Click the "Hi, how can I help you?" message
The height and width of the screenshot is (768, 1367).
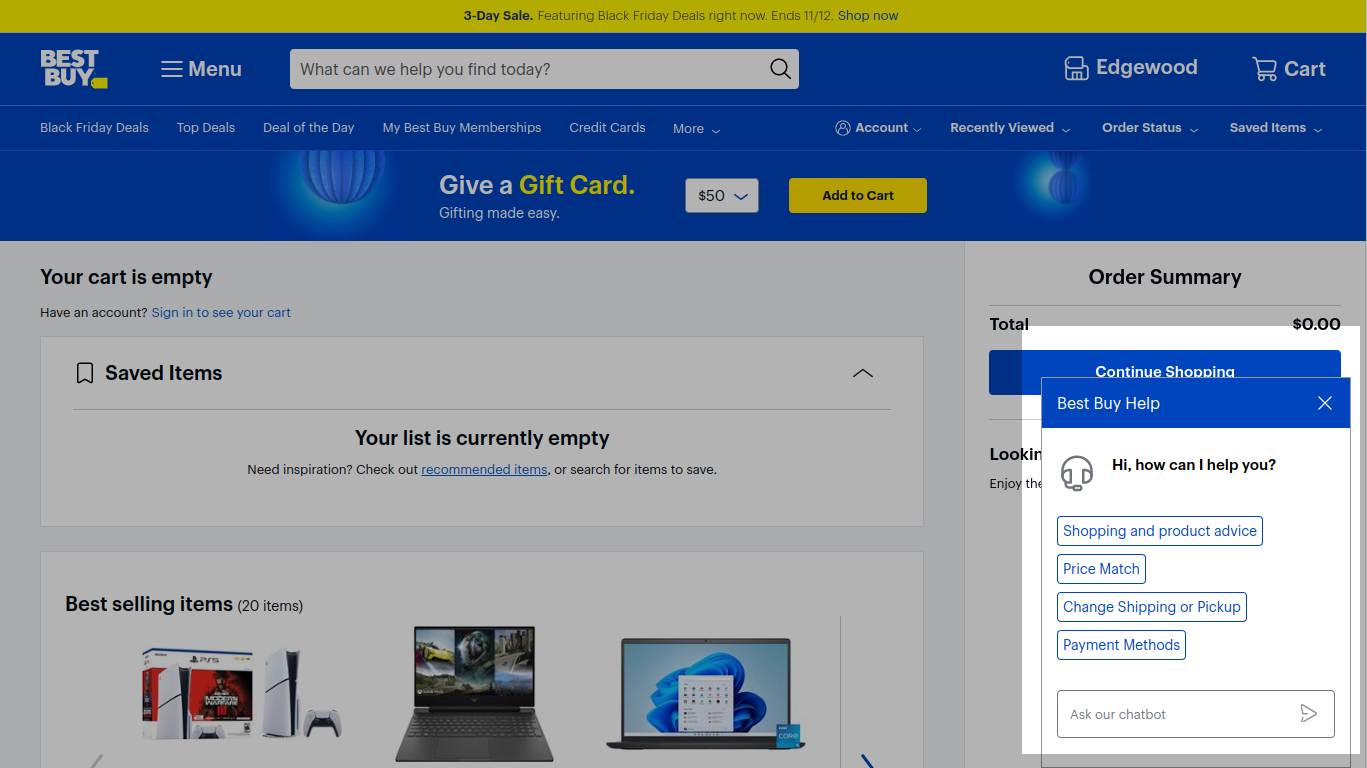(1194, 465)
